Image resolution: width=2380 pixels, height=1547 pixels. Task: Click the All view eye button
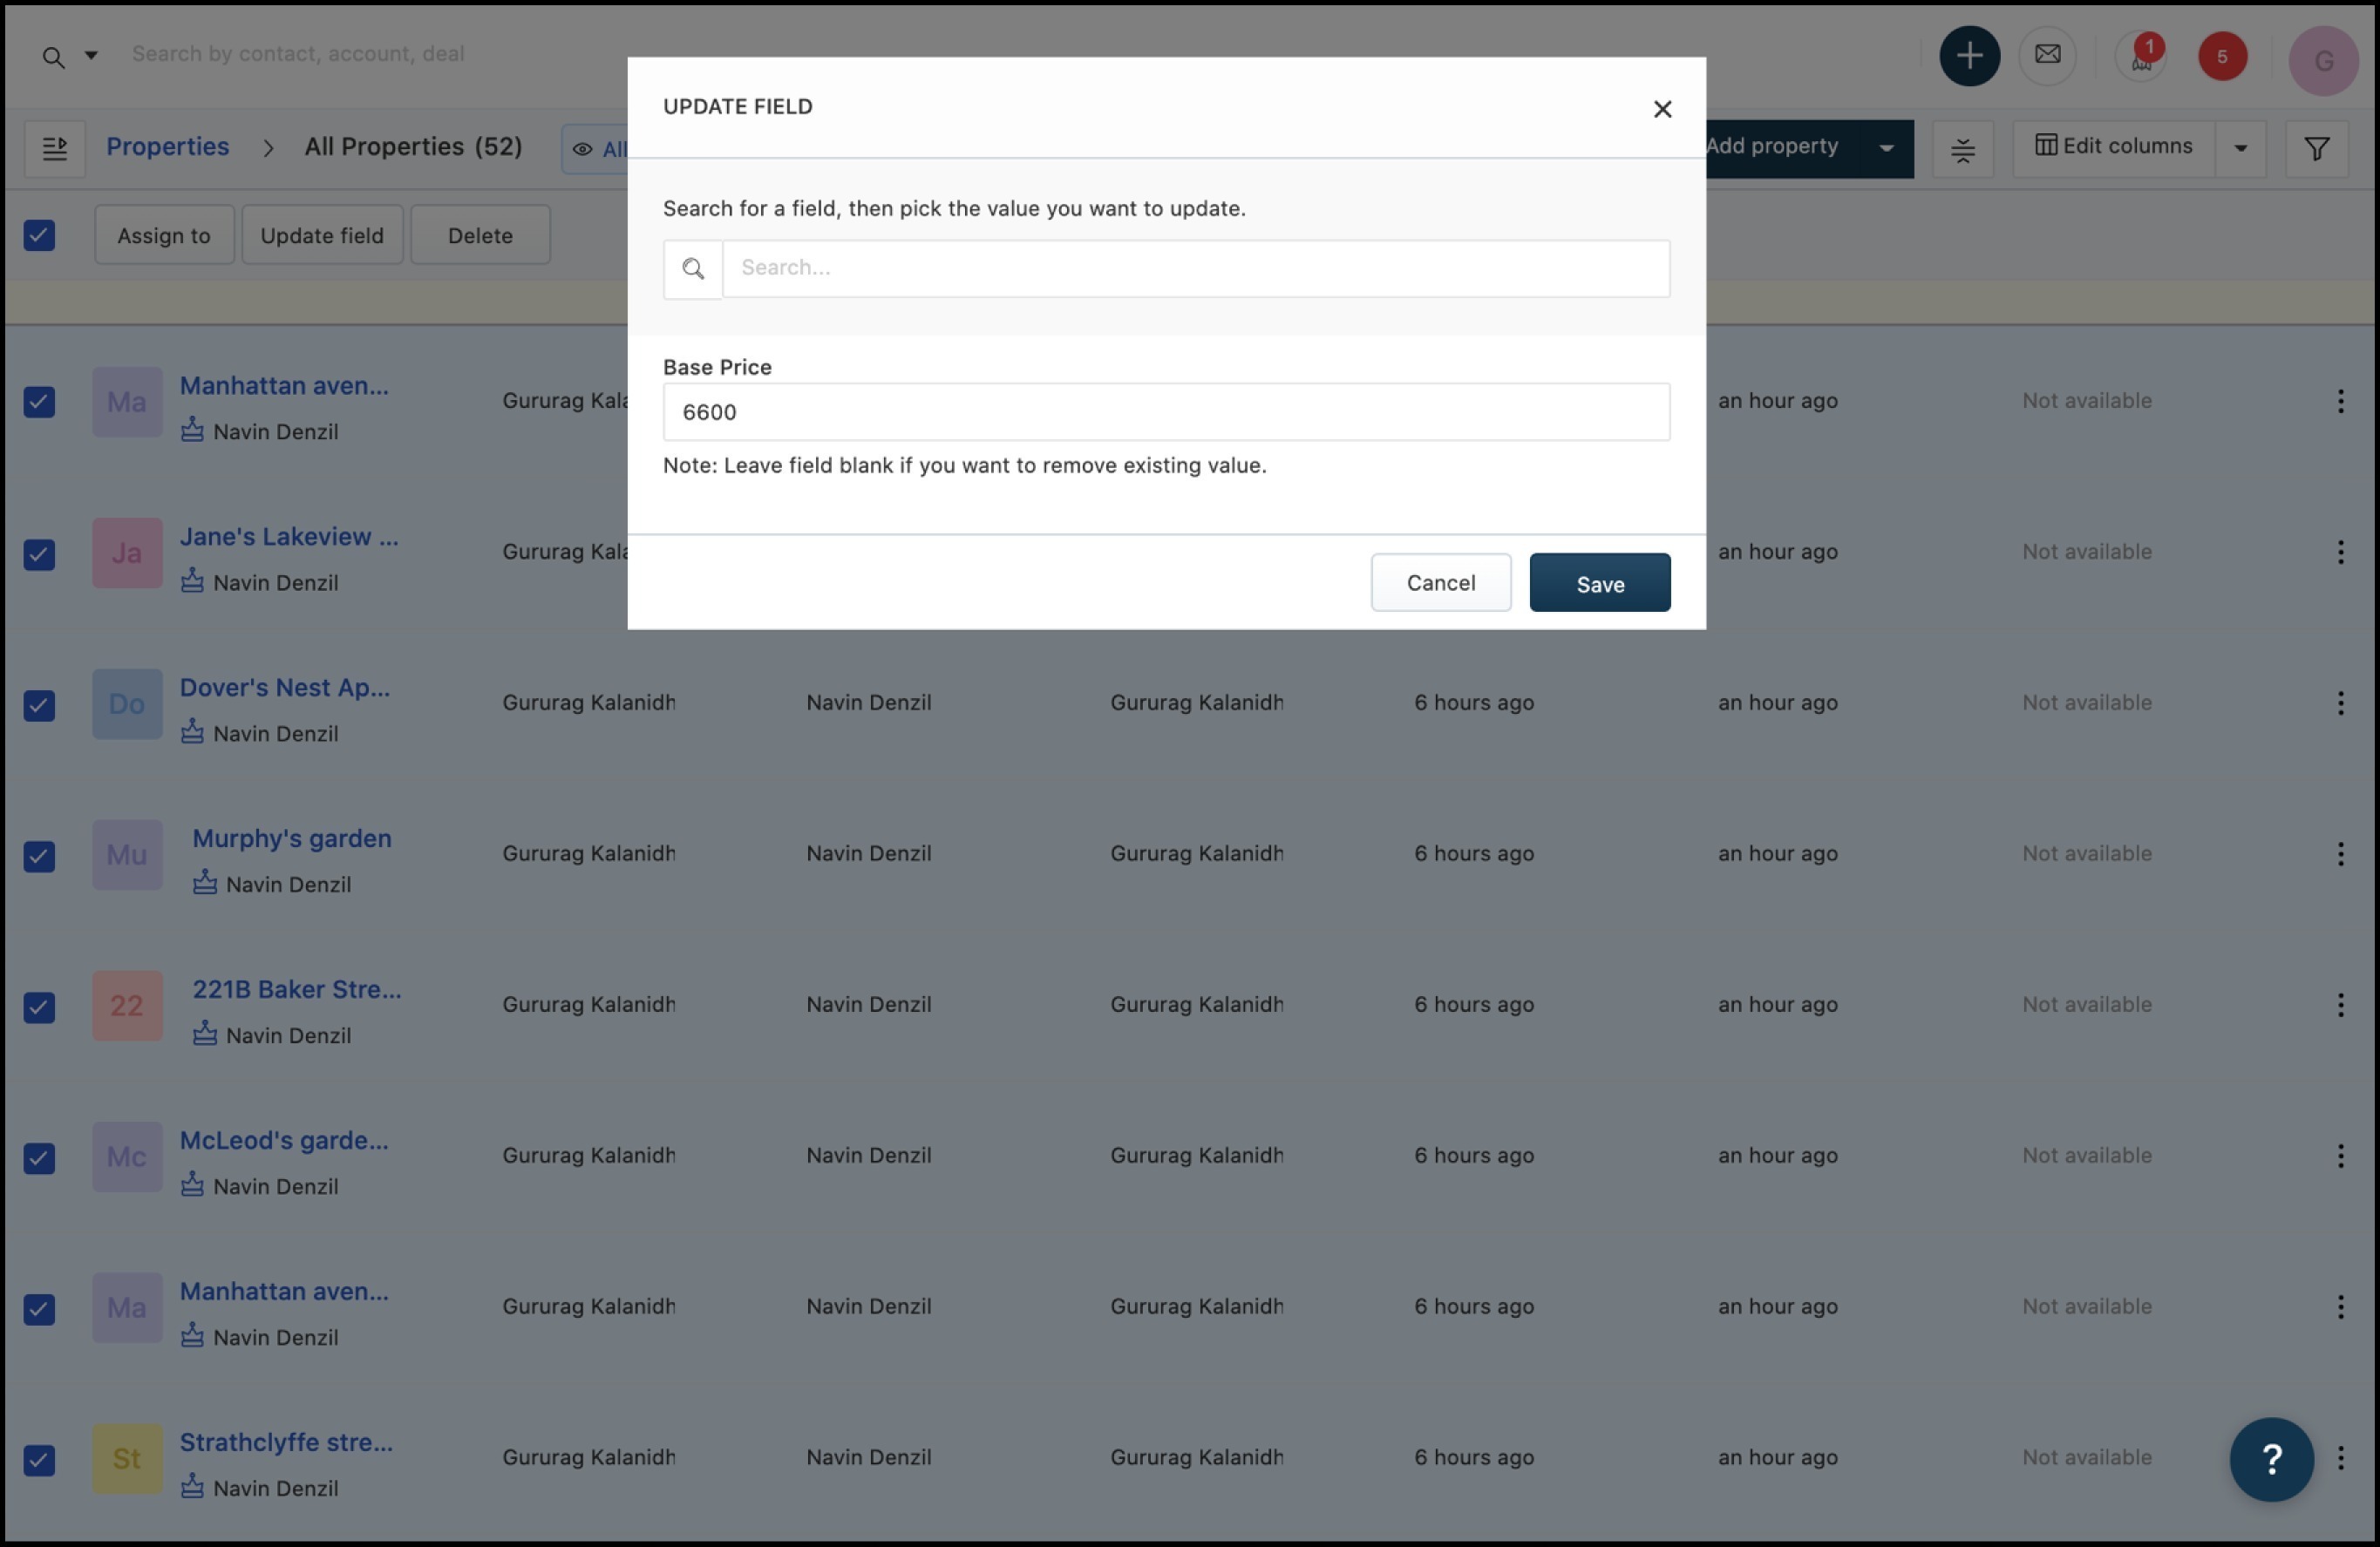coord(596,149)
